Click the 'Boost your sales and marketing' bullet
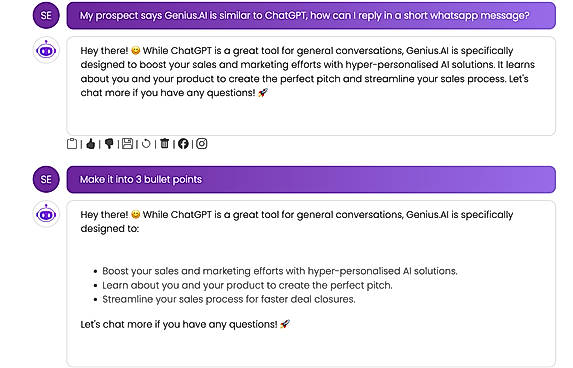 pos(280,271)
